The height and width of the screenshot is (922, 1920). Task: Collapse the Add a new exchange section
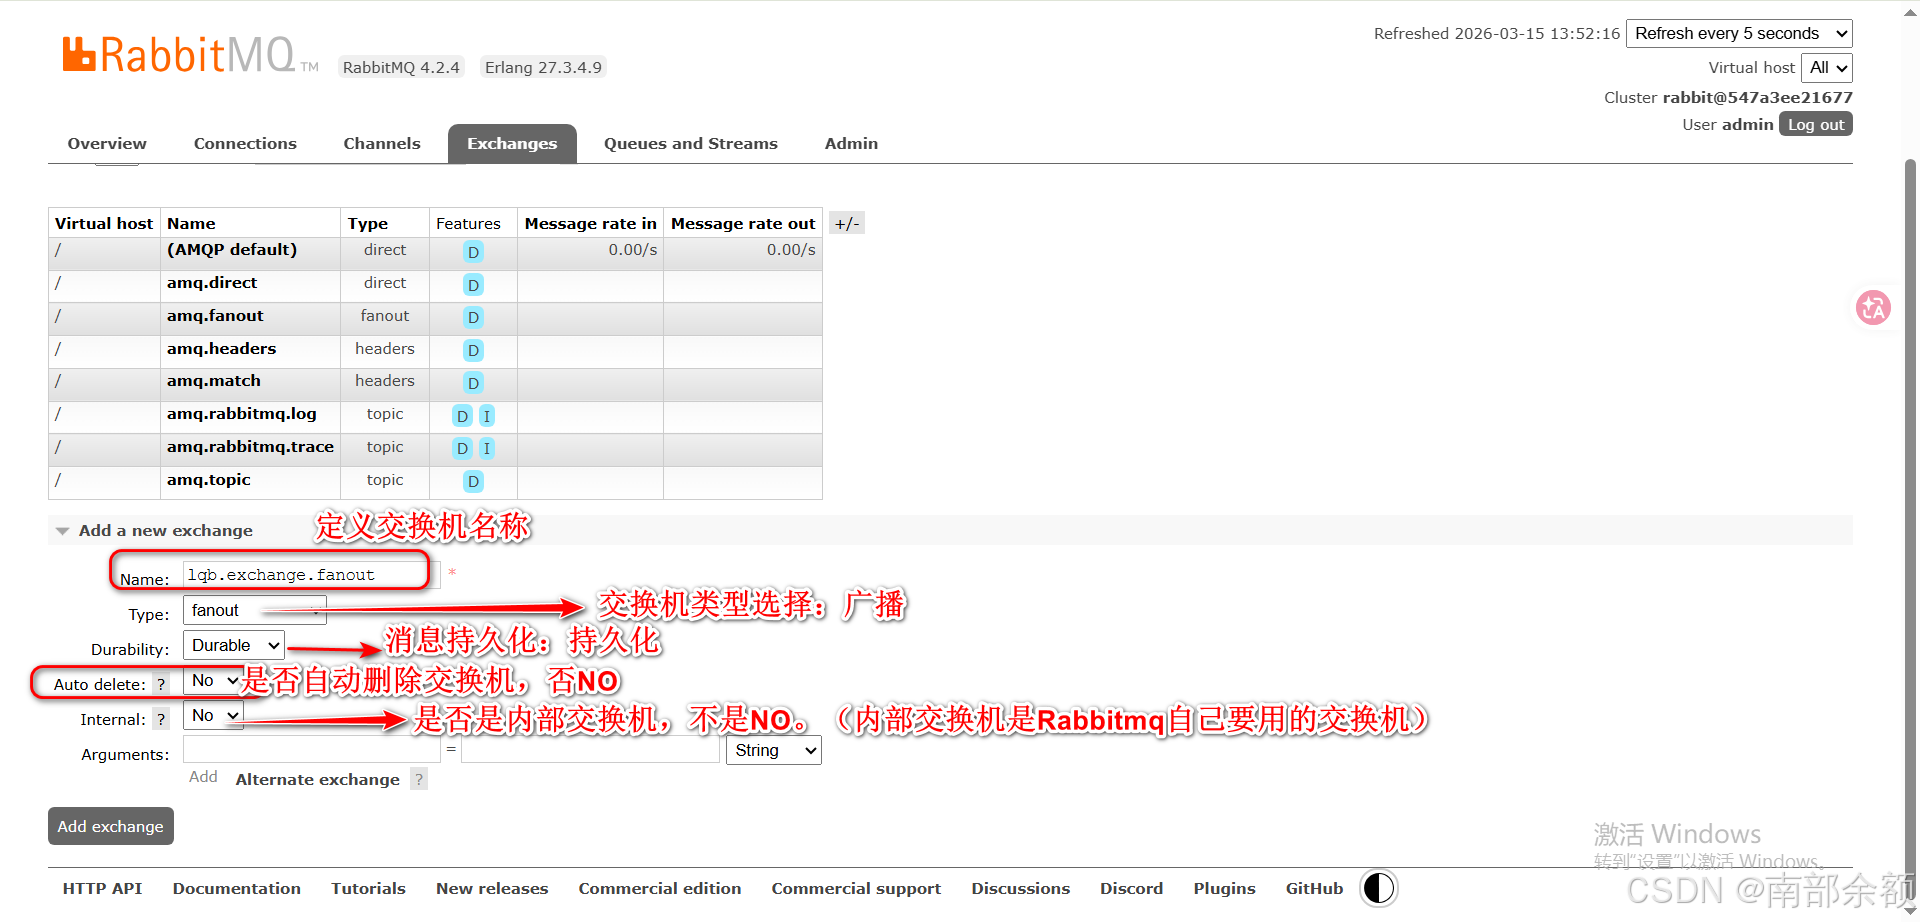tap(165, 531)
